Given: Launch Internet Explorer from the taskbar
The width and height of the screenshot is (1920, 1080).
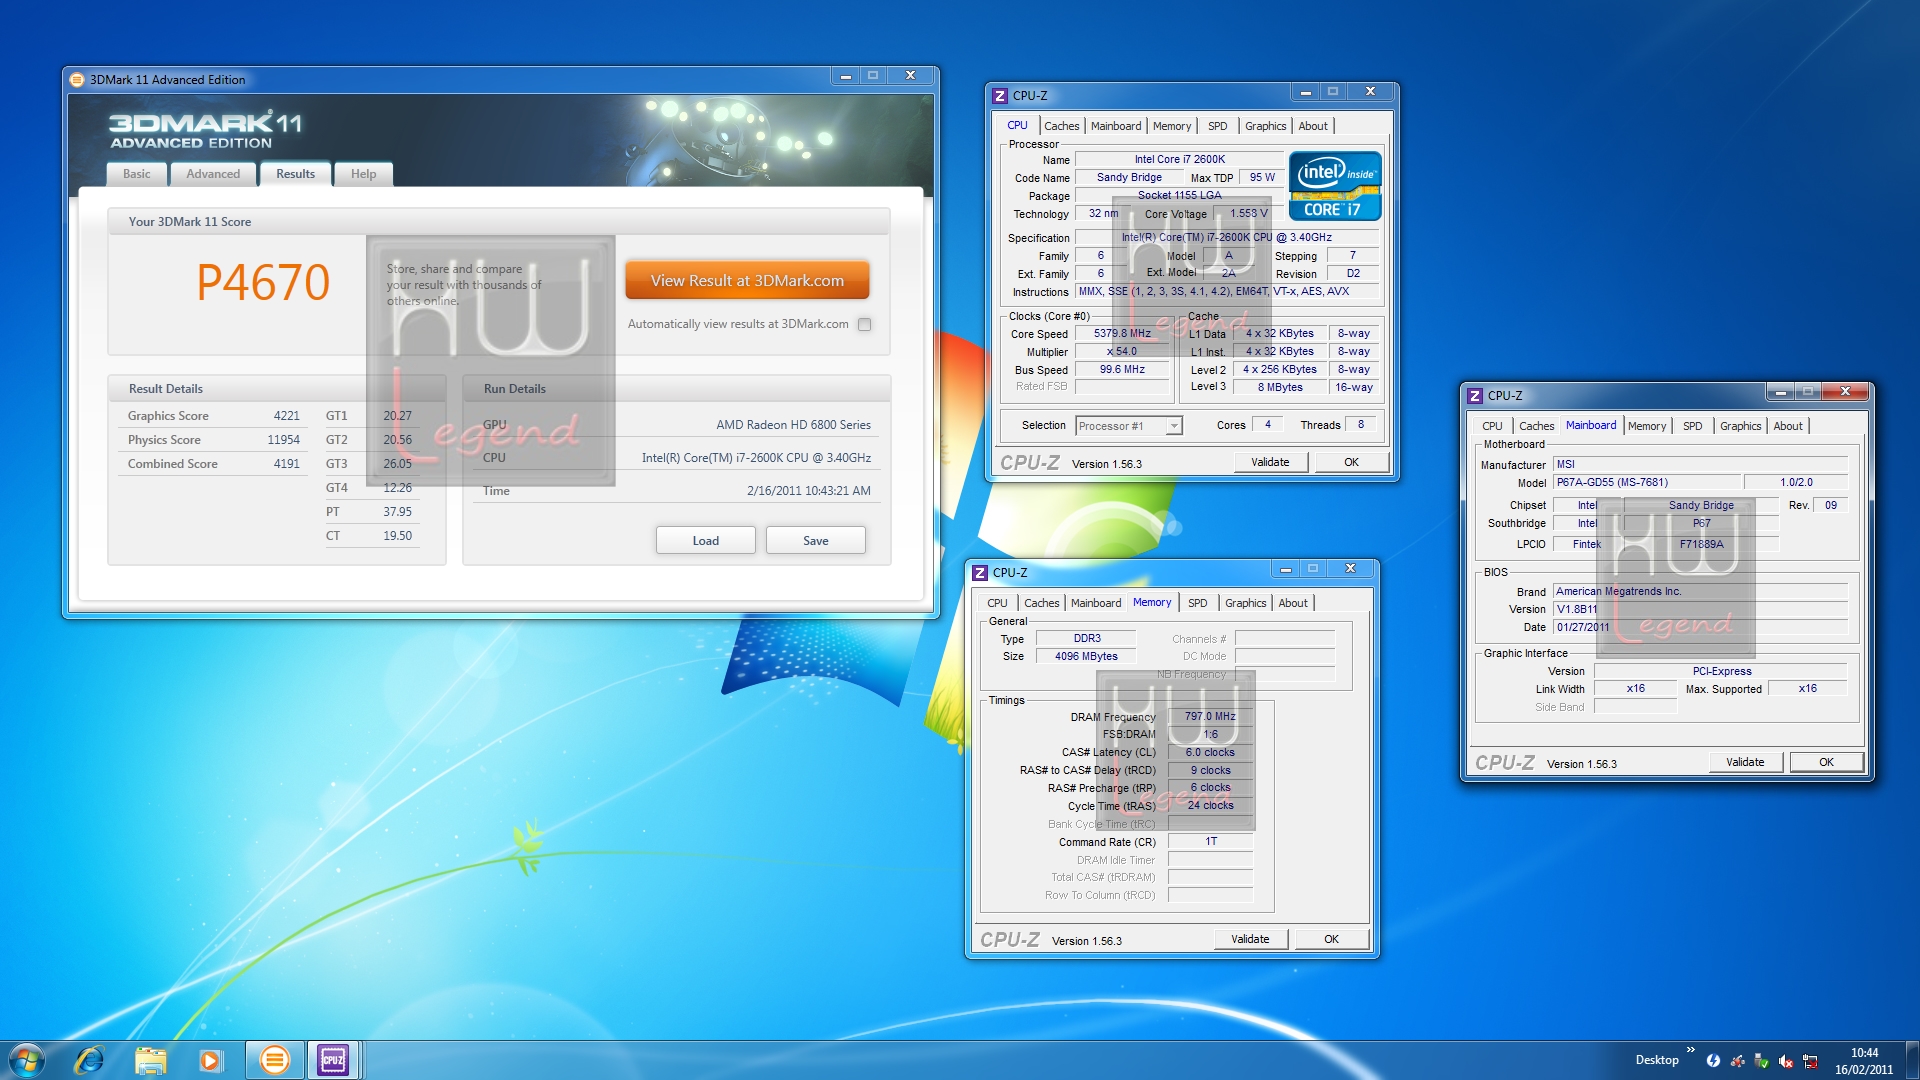Looking at the screenshot, I should point(90,1060).
